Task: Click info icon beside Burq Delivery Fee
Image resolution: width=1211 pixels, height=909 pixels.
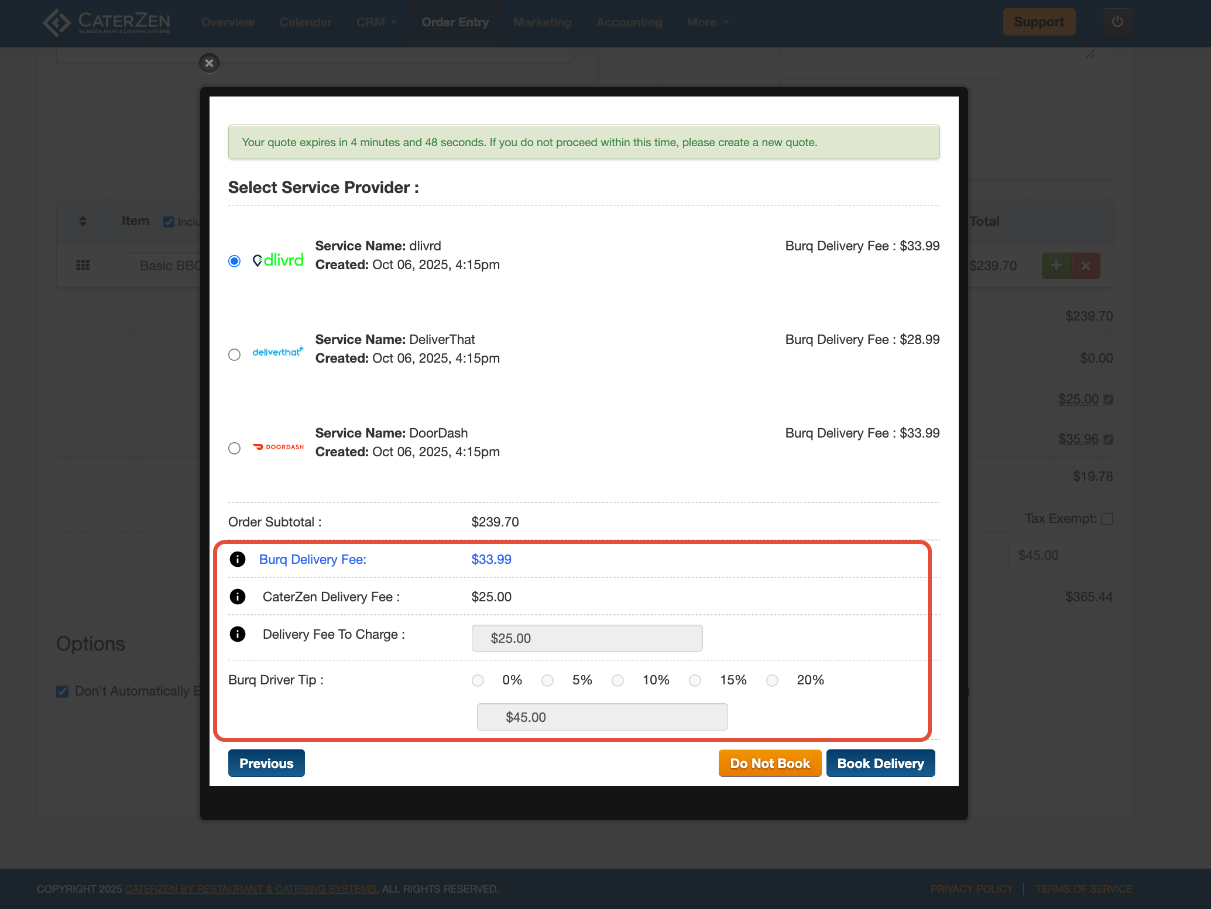Action: pyautogui.click(x=237, y=559)
